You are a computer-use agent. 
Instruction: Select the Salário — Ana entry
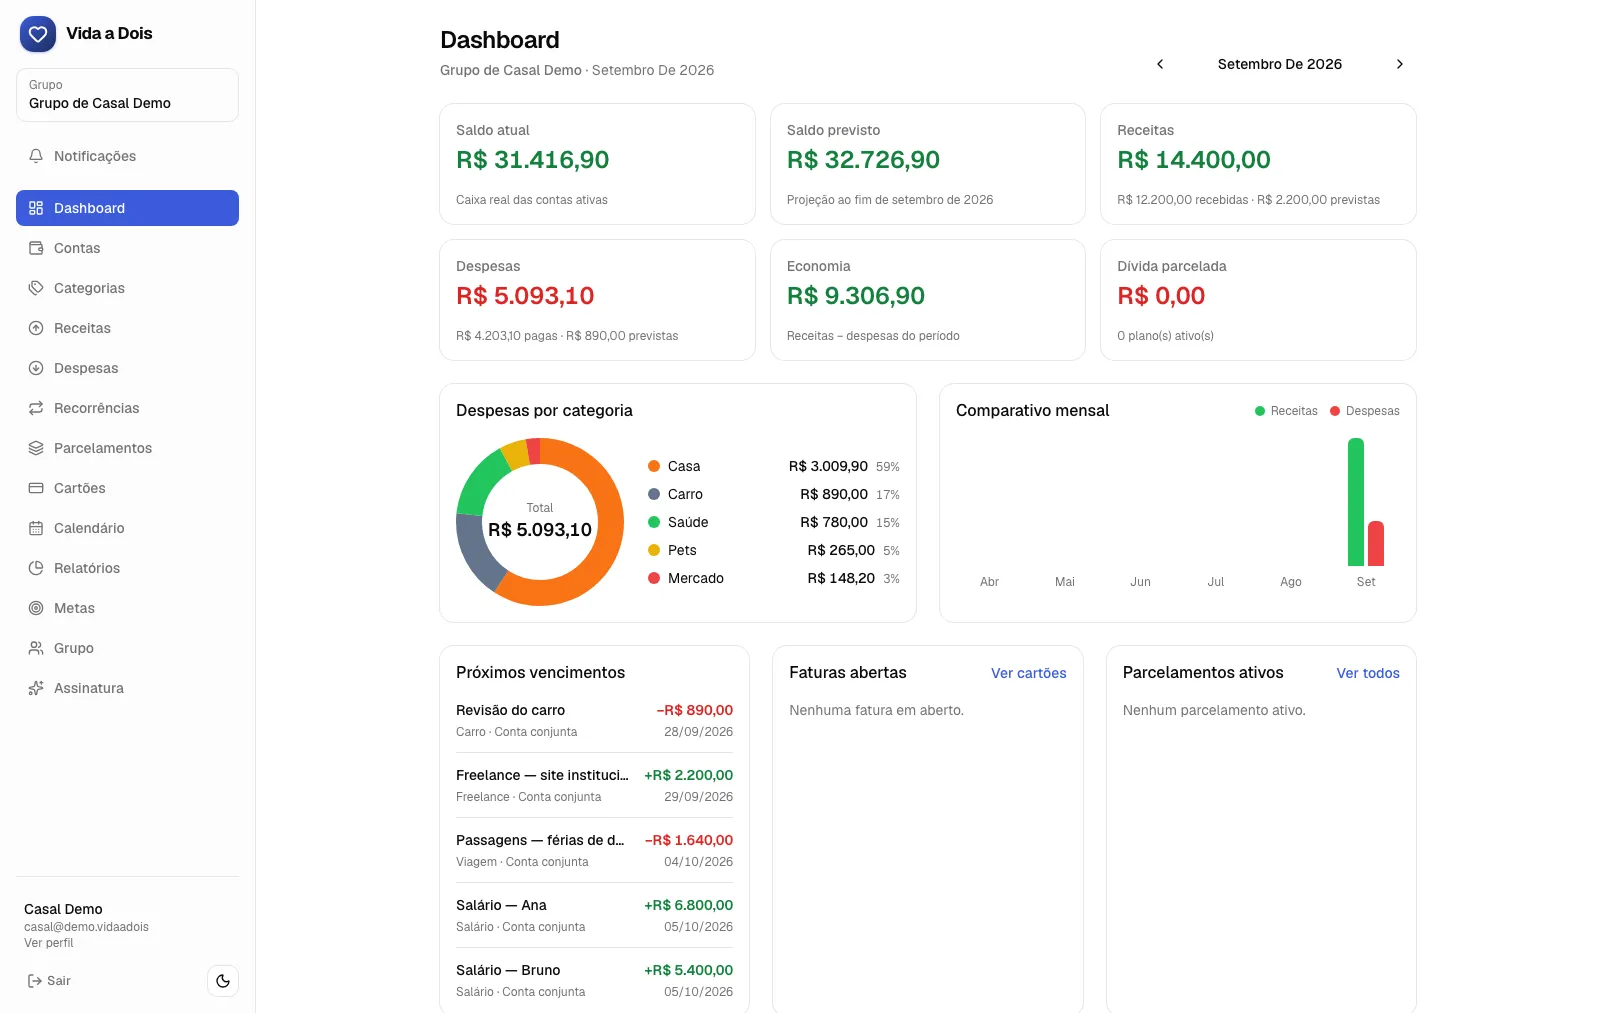coord(594,915)
